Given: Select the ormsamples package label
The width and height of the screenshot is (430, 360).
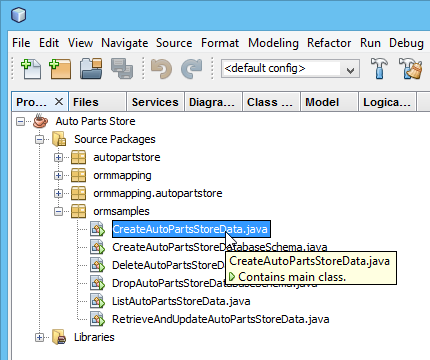Looking at the screenshot, I should point(121,211).
